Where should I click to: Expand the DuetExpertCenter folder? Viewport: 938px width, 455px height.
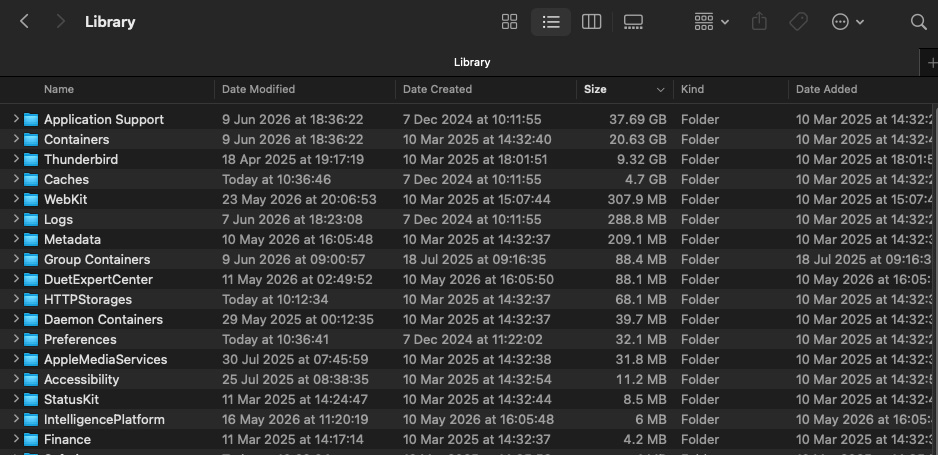point(16,280)
